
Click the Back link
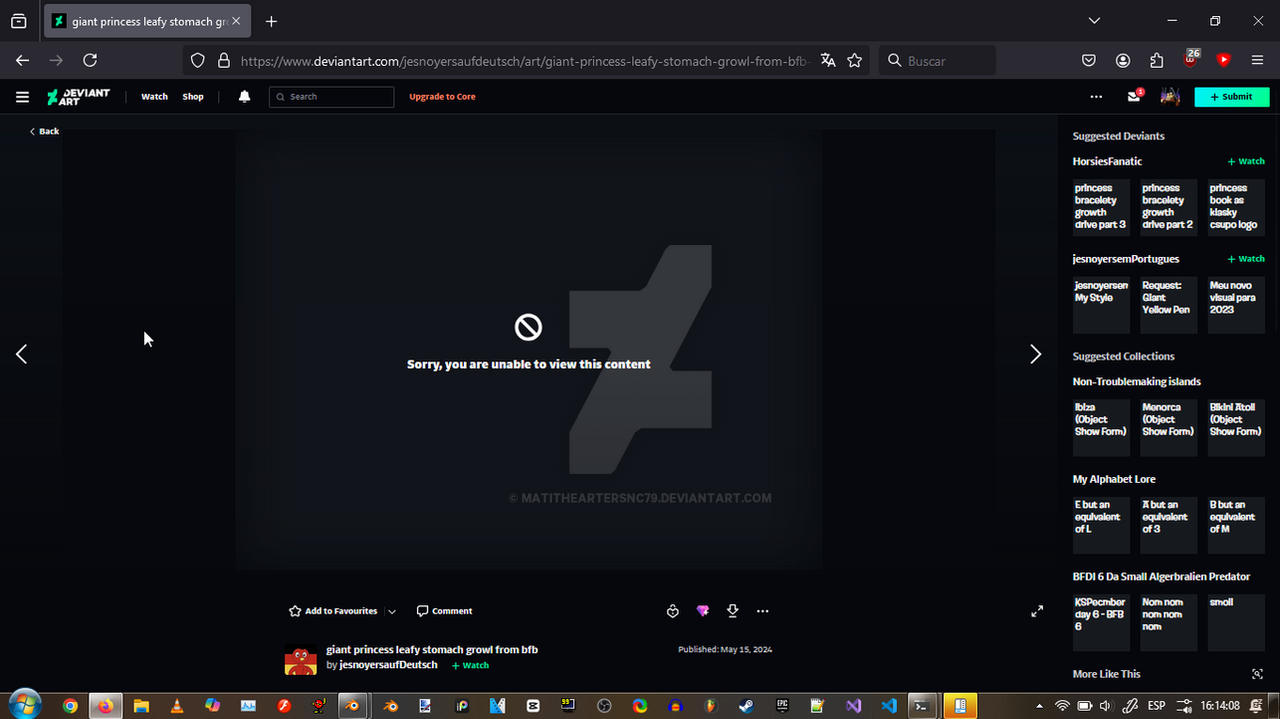(44, 131)
